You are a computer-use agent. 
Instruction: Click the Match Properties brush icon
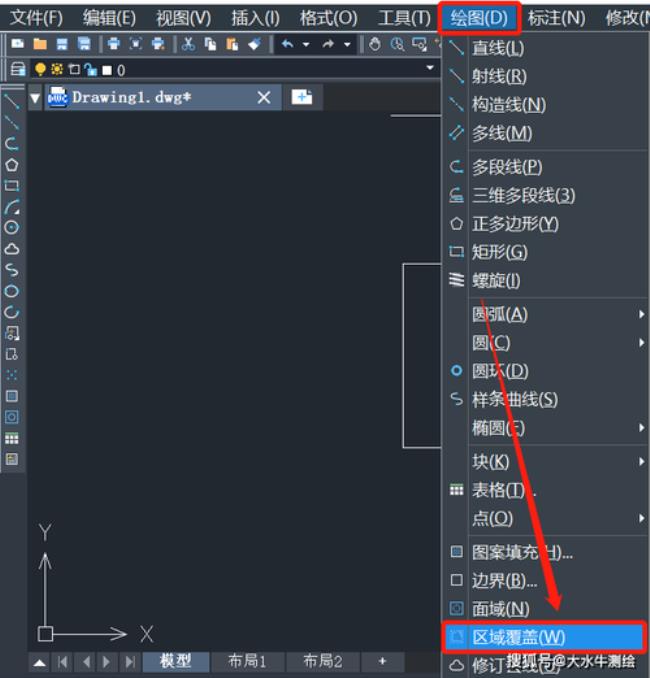254,44
